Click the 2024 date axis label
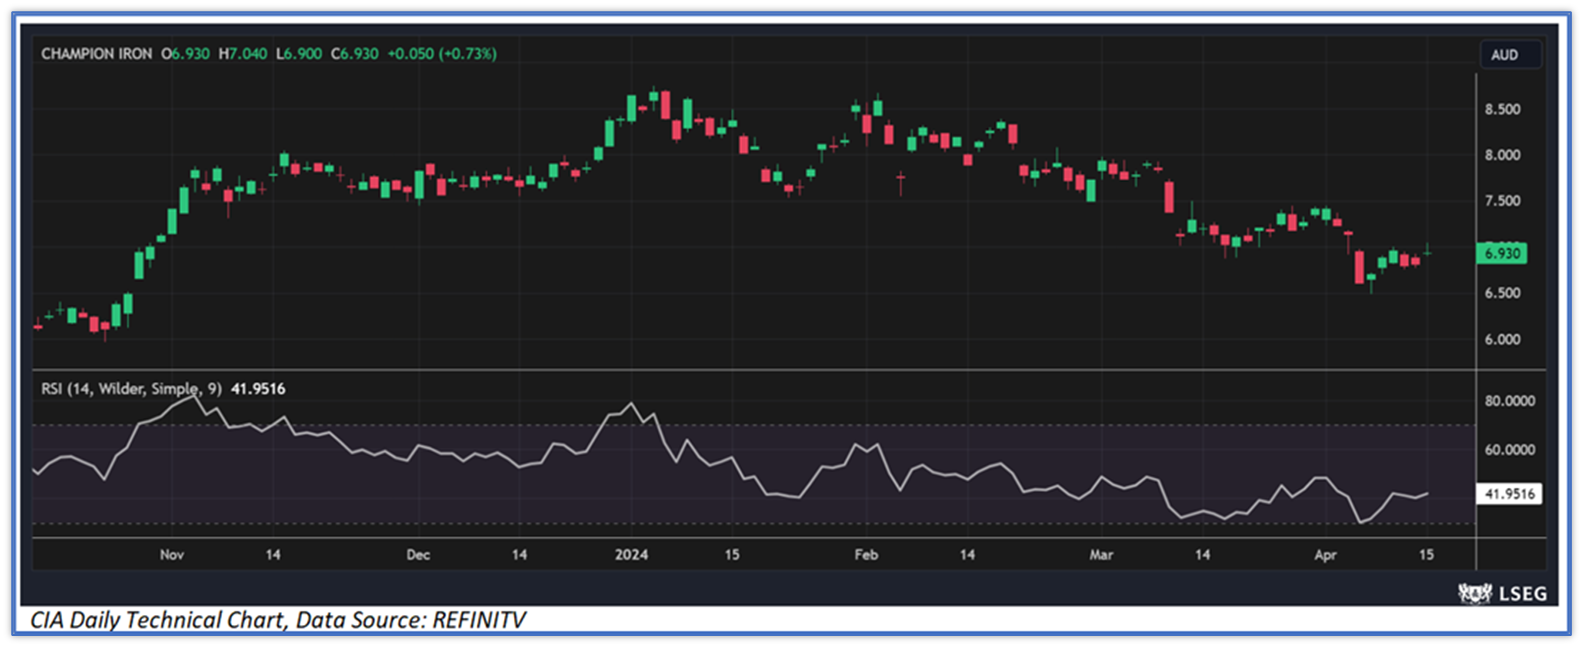The height and width of the screenshot is (647, 1583). coord(631,554)
